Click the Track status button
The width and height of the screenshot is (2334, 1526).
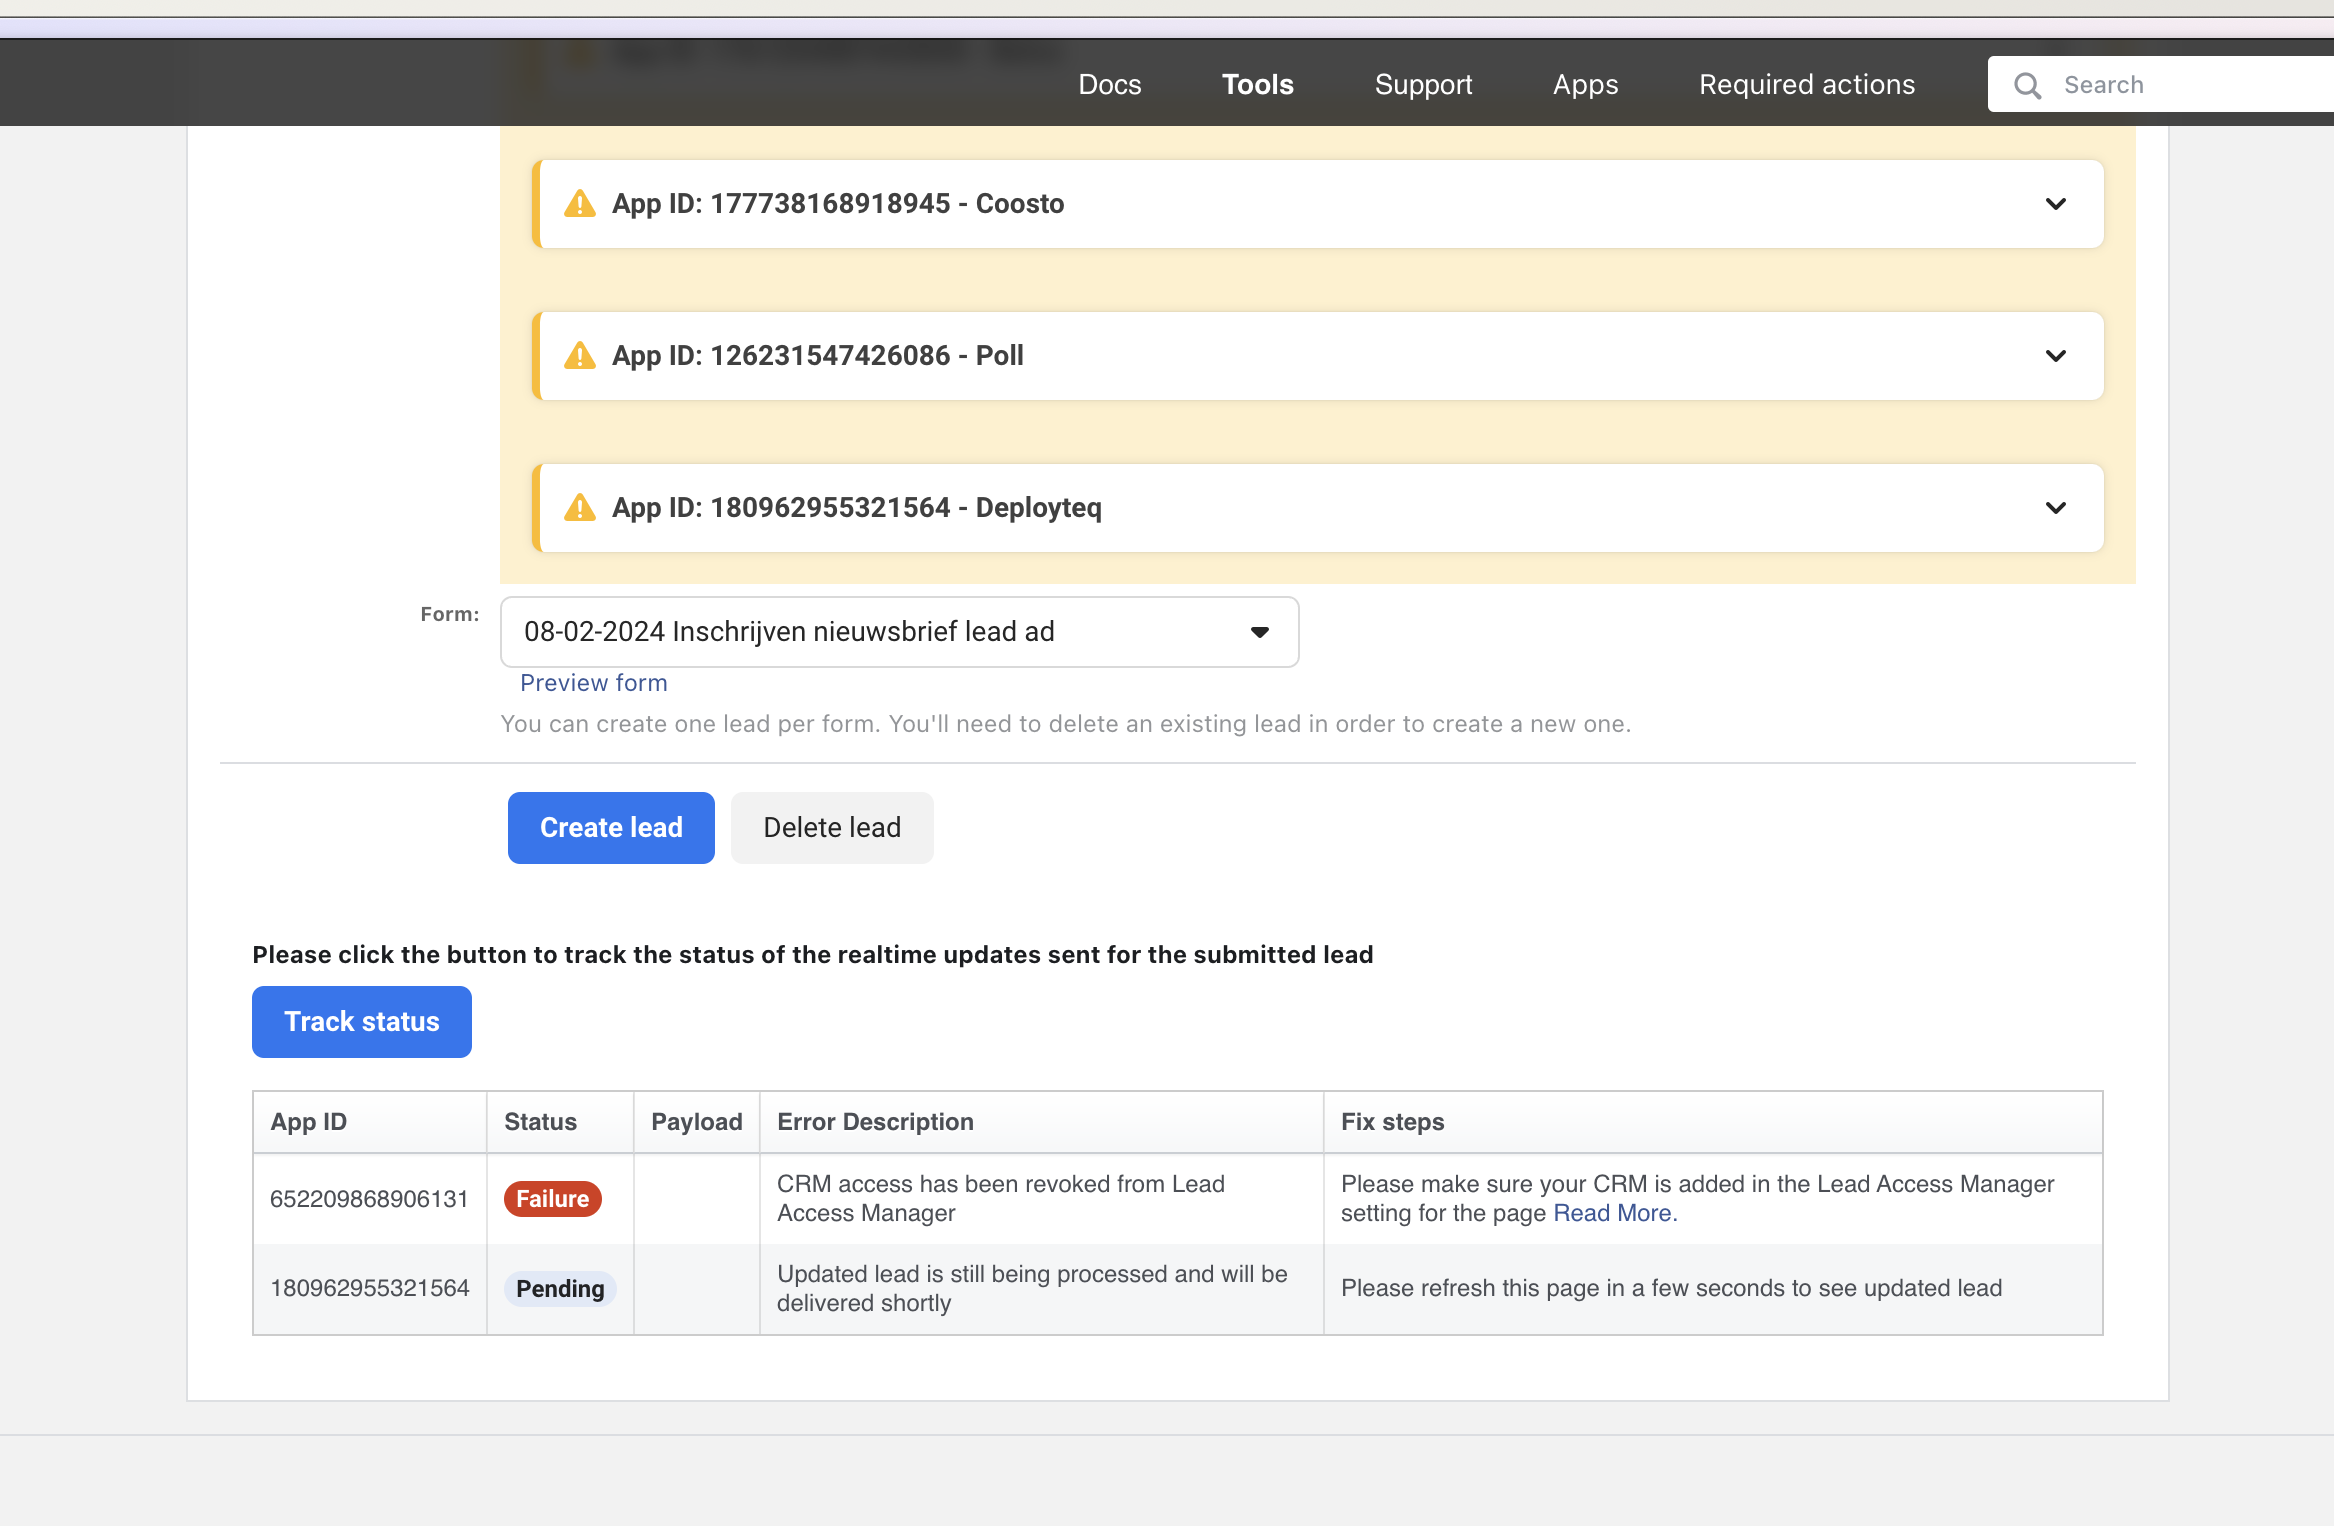362,1022
